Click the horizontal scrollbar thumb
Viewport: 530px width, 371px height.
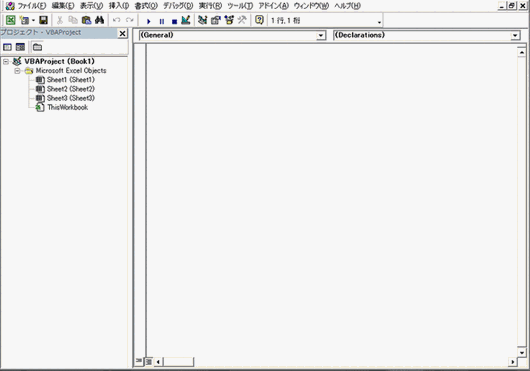pos(178,362)
